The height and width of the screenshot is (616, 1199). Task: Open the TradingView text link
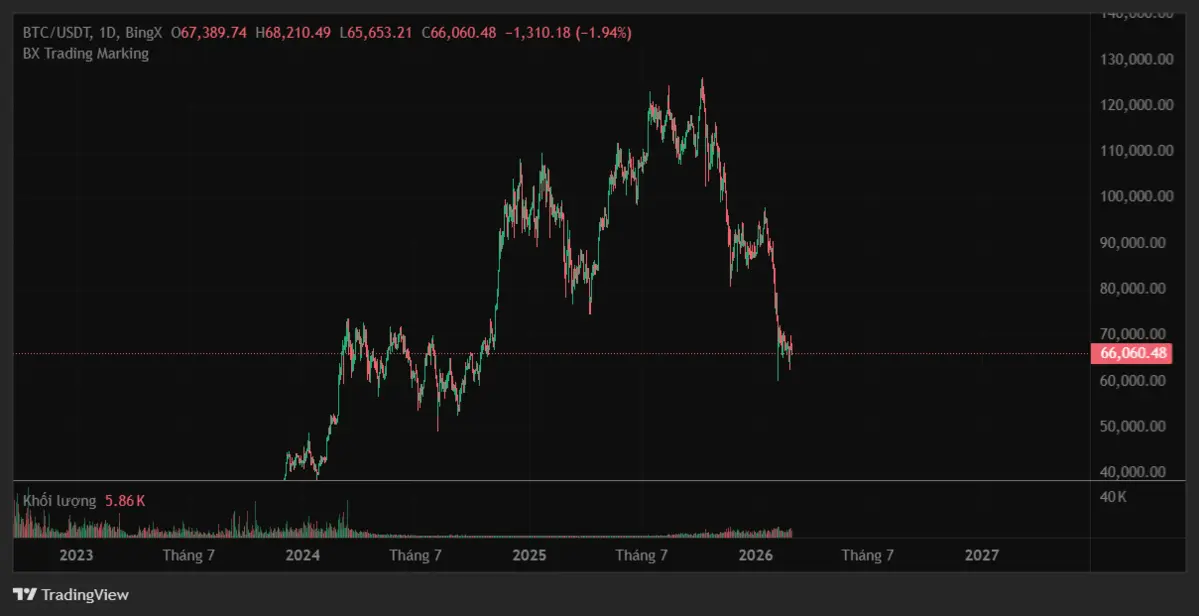(x=84, y=595)
